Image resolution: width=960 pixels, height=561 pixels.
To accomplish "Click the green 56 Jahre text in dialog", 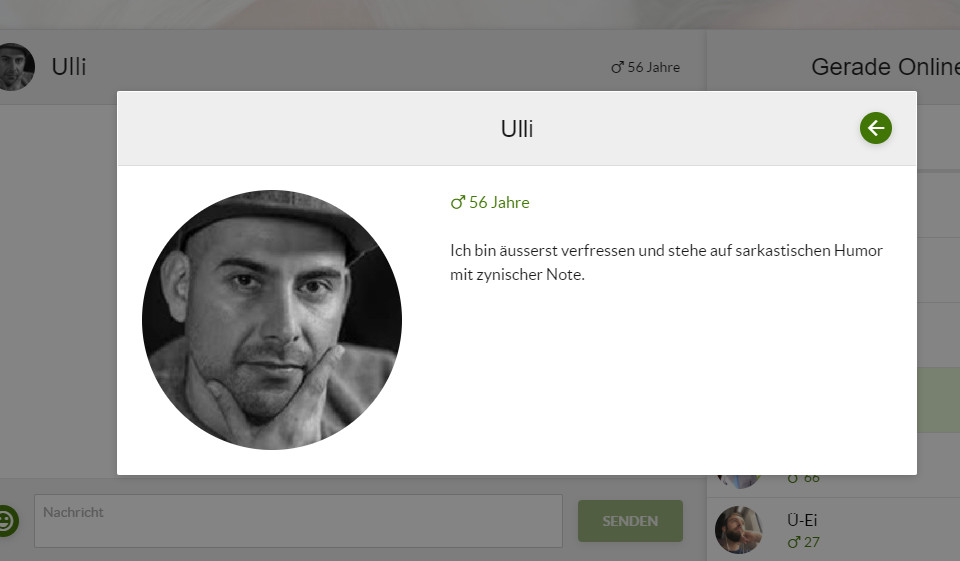I will 499,202.
